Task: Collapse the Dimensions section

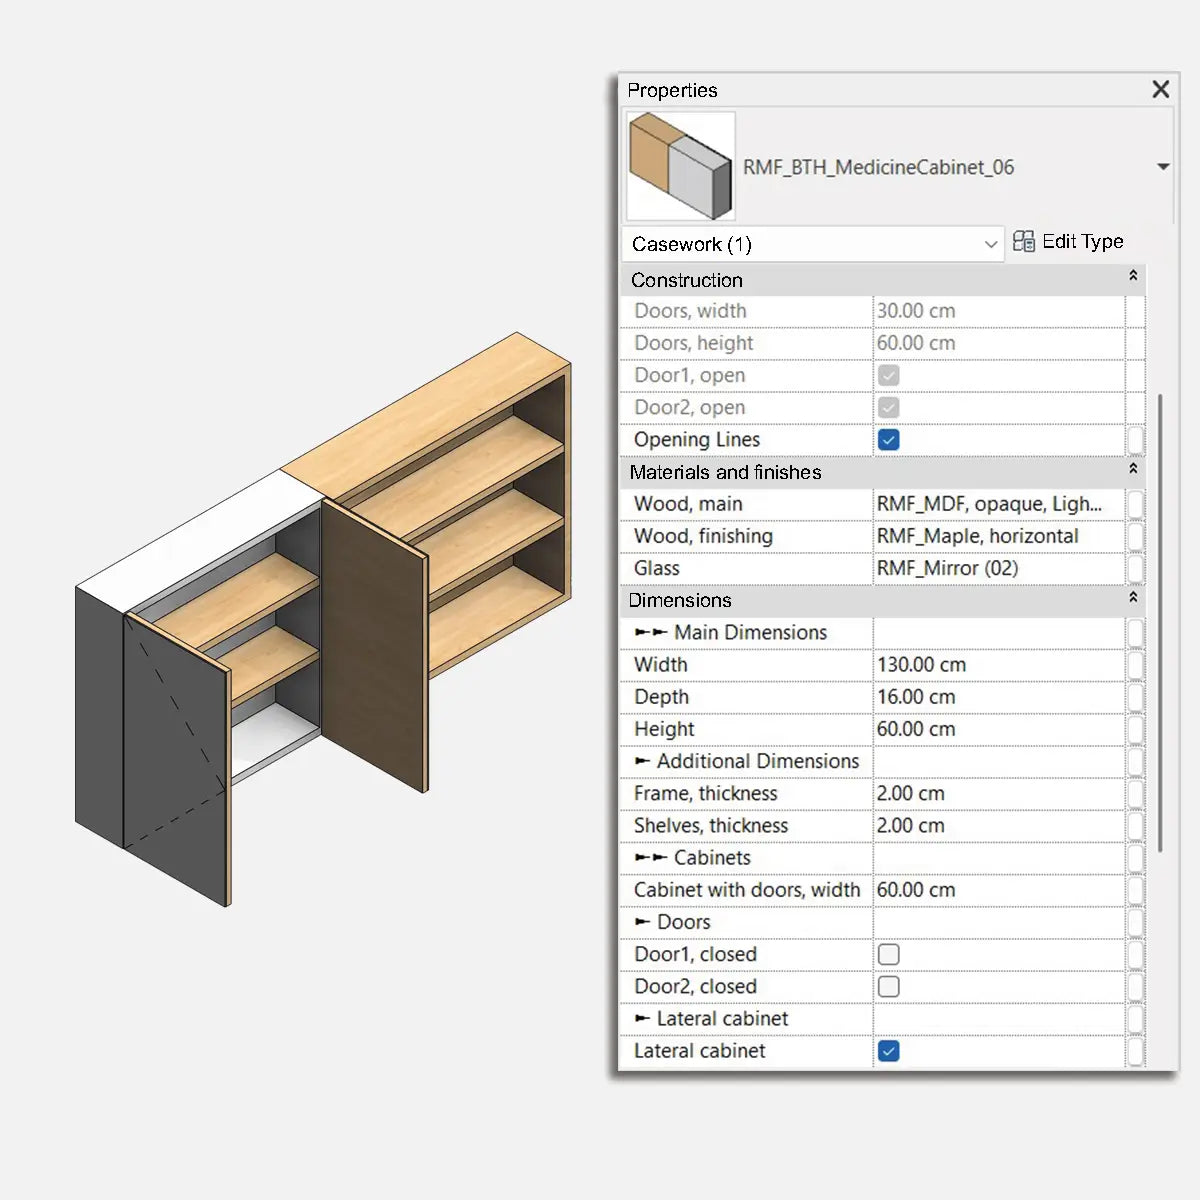Action: pyautogui.click(x=1133, y=597)
